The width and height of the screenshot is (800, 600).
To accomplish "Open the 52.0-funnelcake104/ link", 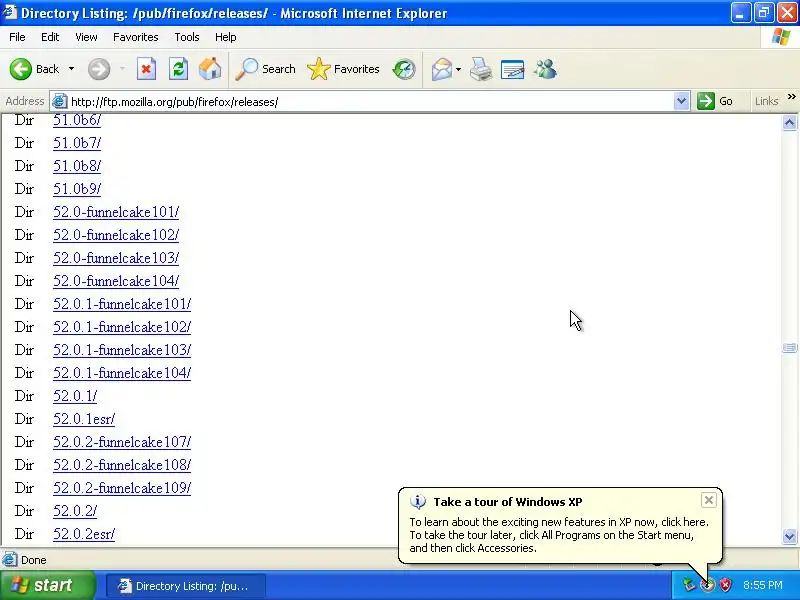I will click(116, 281).
